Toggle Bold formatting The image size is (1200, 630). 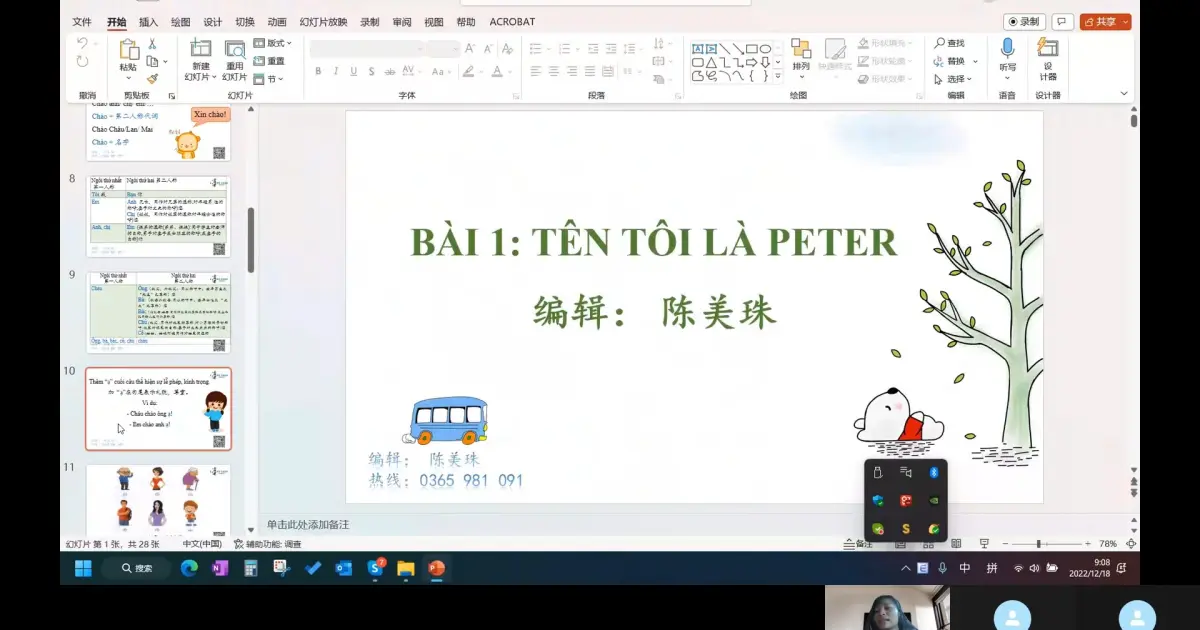[x=318, y=71]
